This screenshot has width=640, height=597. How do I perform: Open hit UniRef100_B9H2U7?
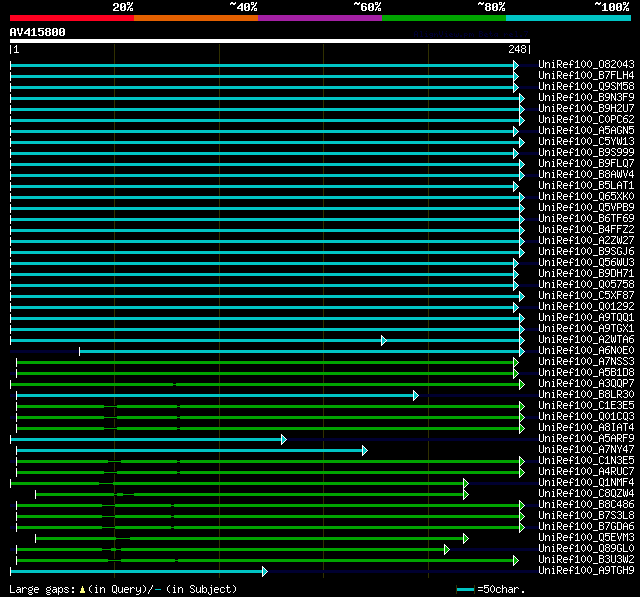point(586,109)
